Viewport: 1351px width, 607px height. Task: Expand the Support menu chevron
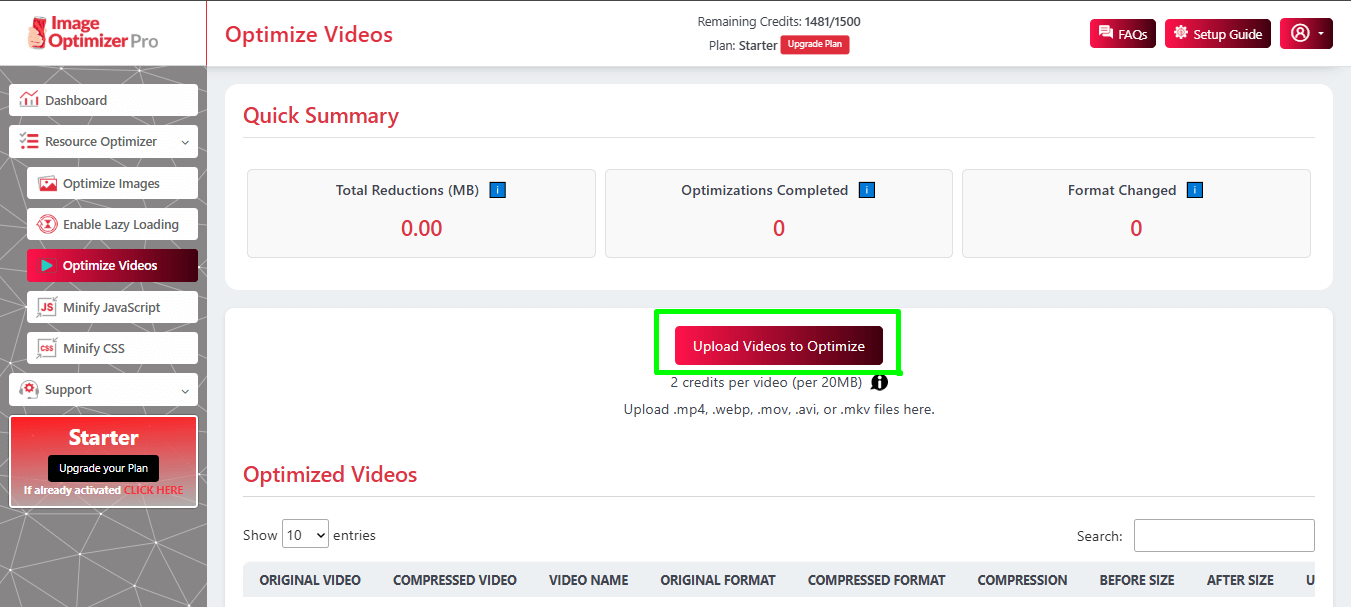(x=185, y=390)
